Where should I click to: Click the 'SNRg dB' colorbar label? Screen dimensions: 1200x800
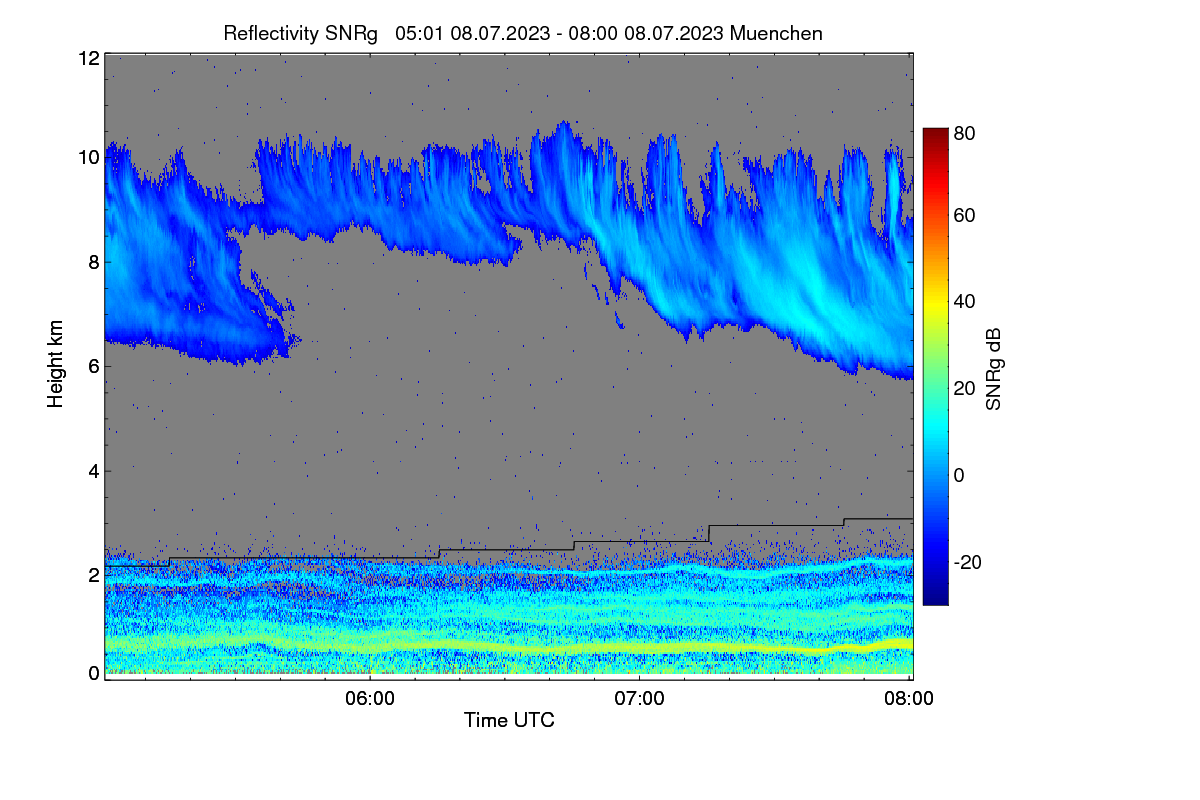(x=993, y=369)
